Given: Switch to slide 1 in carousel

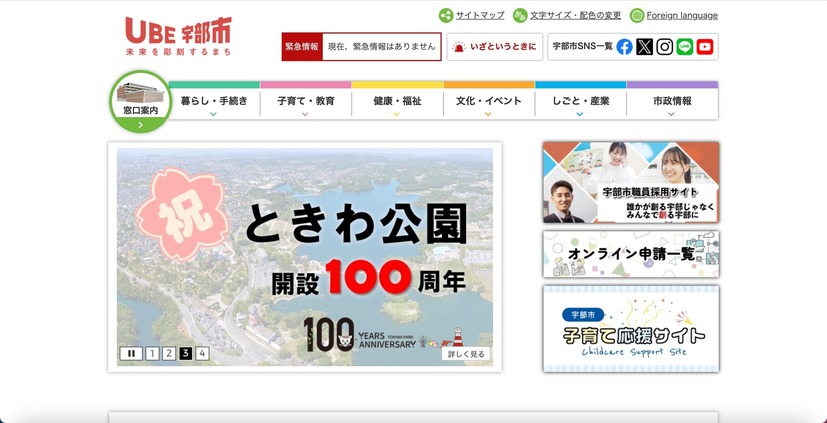Looking at the screenshot, I should click(152, 353).
